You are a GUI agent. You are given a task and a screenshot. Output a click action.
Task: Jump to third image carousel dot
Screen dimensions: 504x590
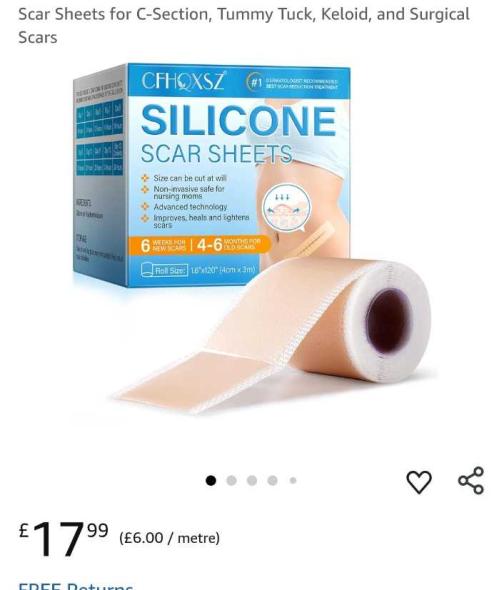(252, 481)
